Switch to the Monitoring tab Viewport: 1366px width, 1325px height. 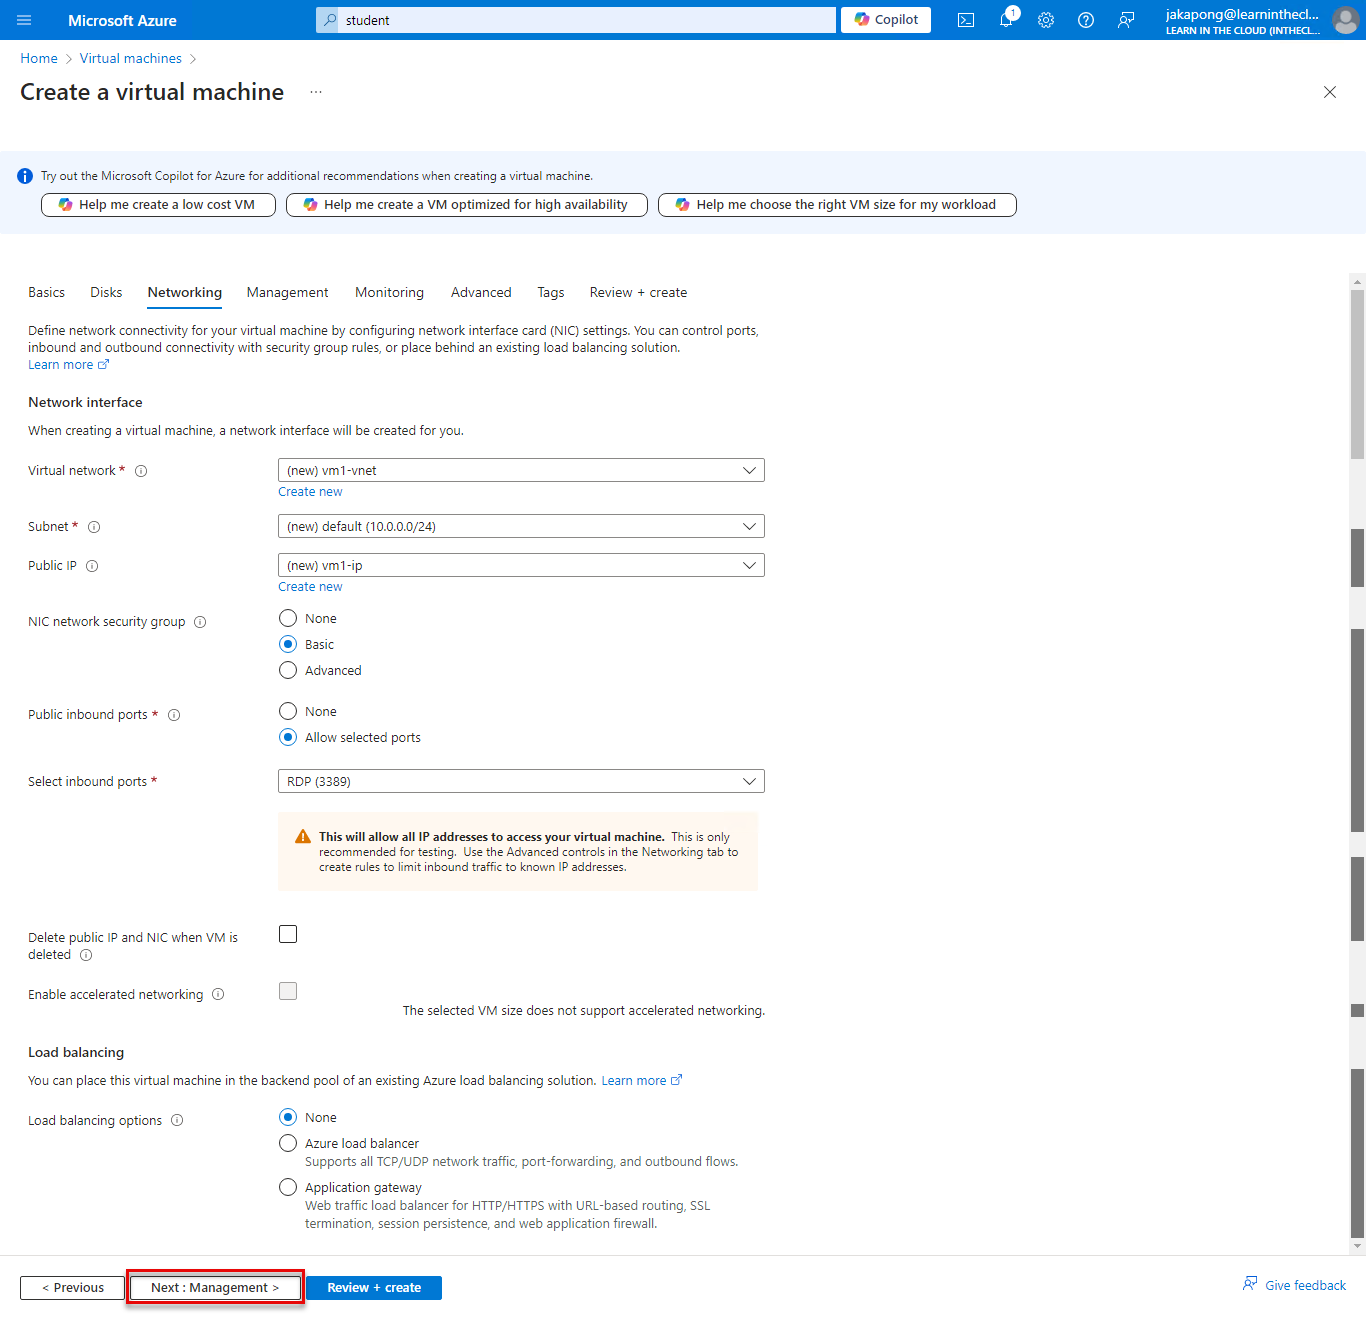(x=389, y=292)
